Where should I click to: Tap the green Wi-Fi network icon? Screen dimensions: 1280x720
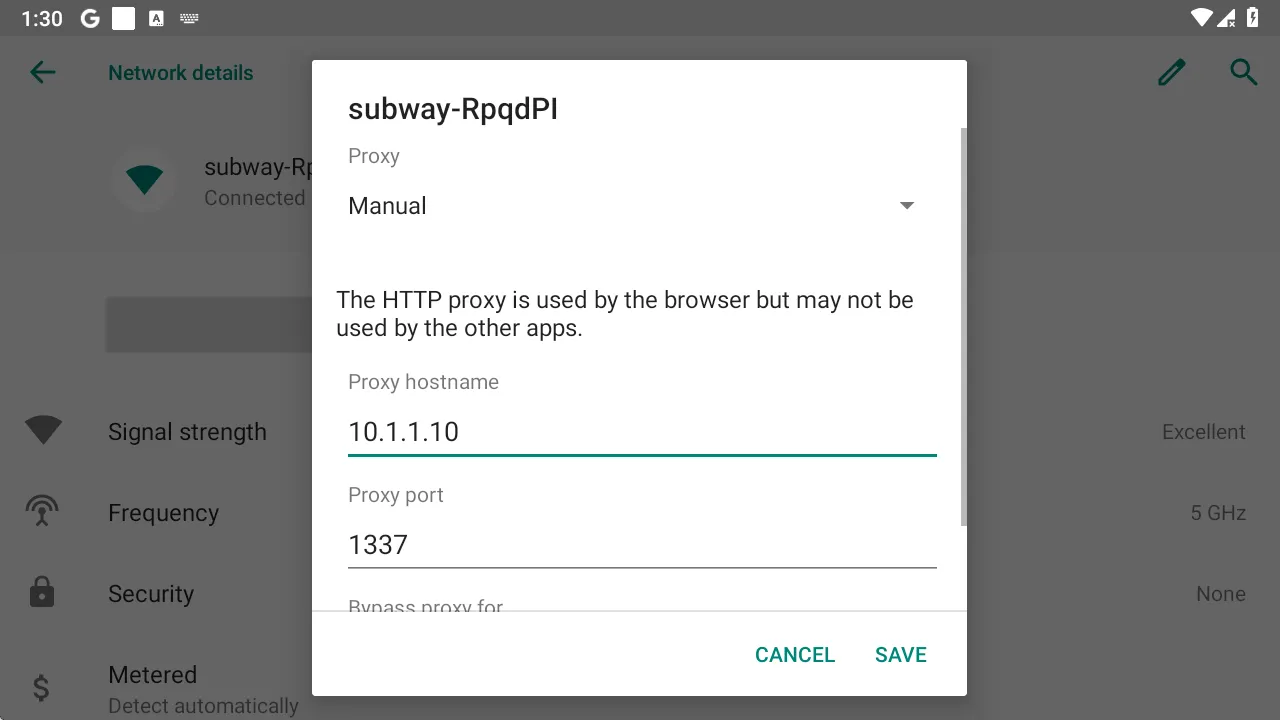(x=144, y=180)
